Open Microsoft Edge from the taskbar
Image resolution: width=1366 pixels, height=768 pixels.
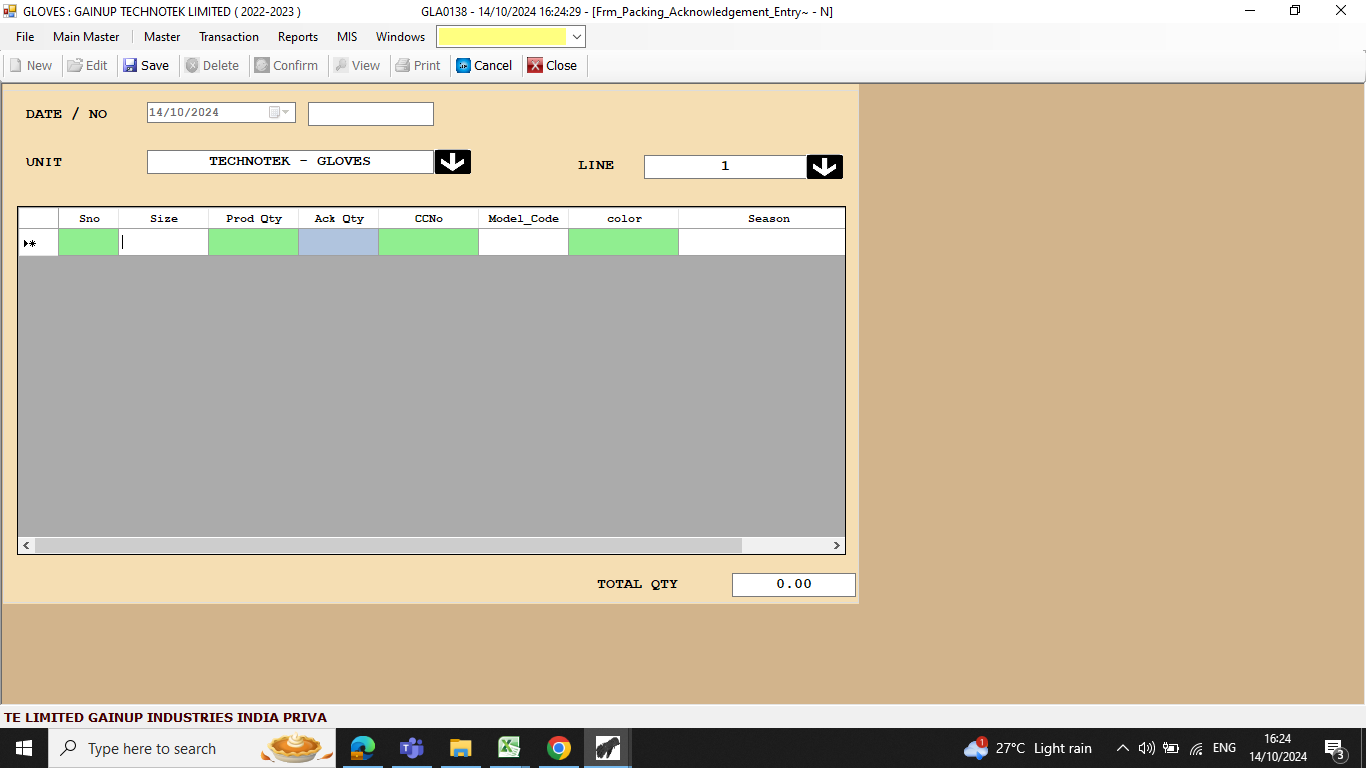pyautogui.click(x=362, y=748)
